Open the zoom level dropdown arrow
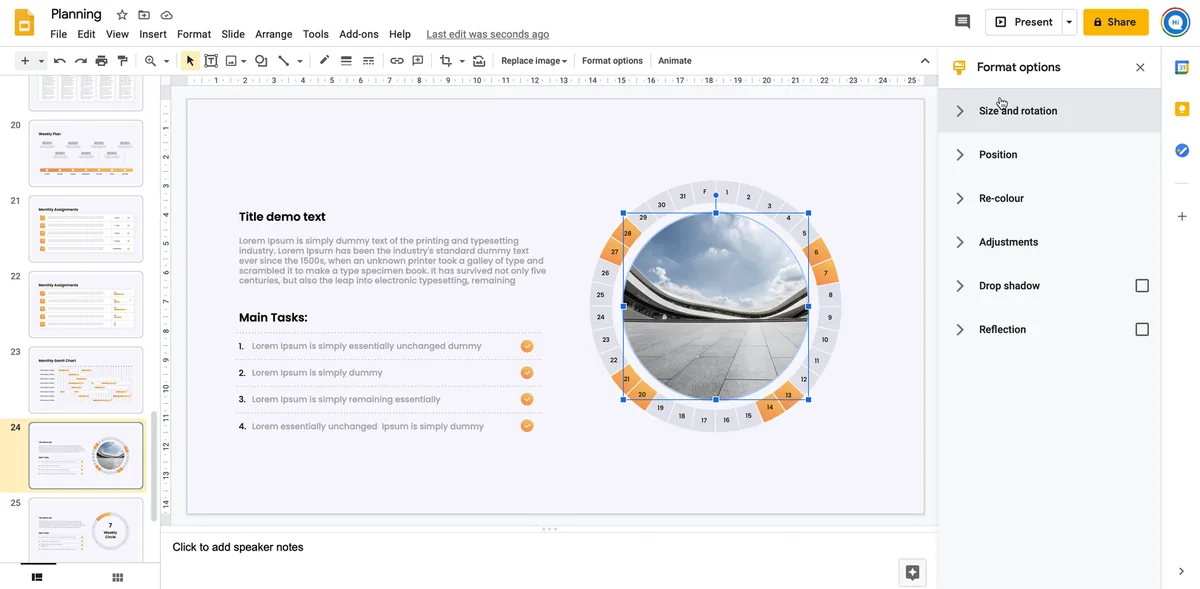 pos(166,61)
